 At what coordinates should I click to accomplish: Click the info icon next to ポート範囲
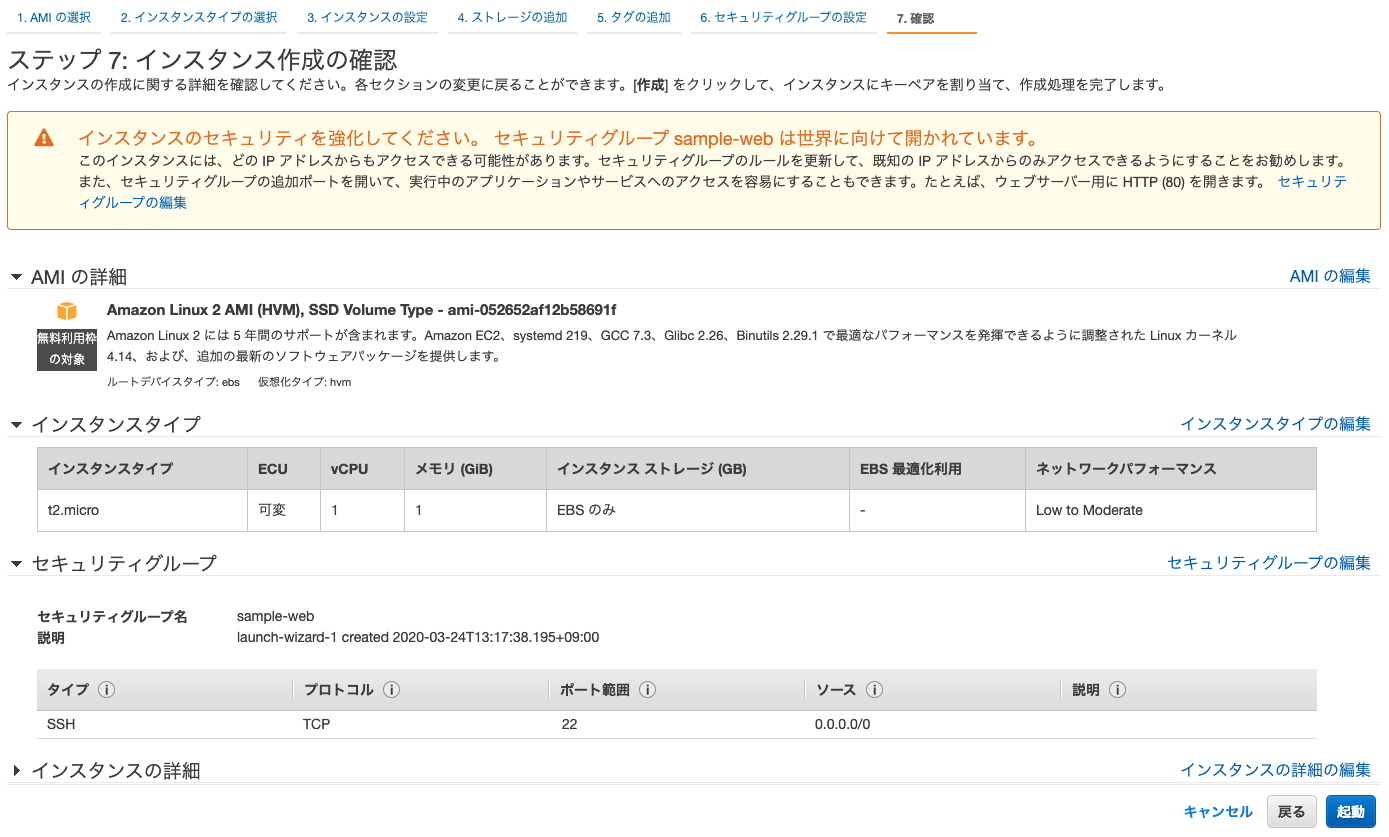[647, 690]
